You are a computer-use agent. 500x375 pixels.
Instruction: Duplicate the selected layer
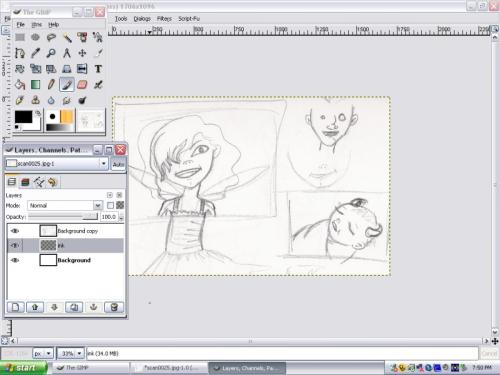click(x=74, y=307)
